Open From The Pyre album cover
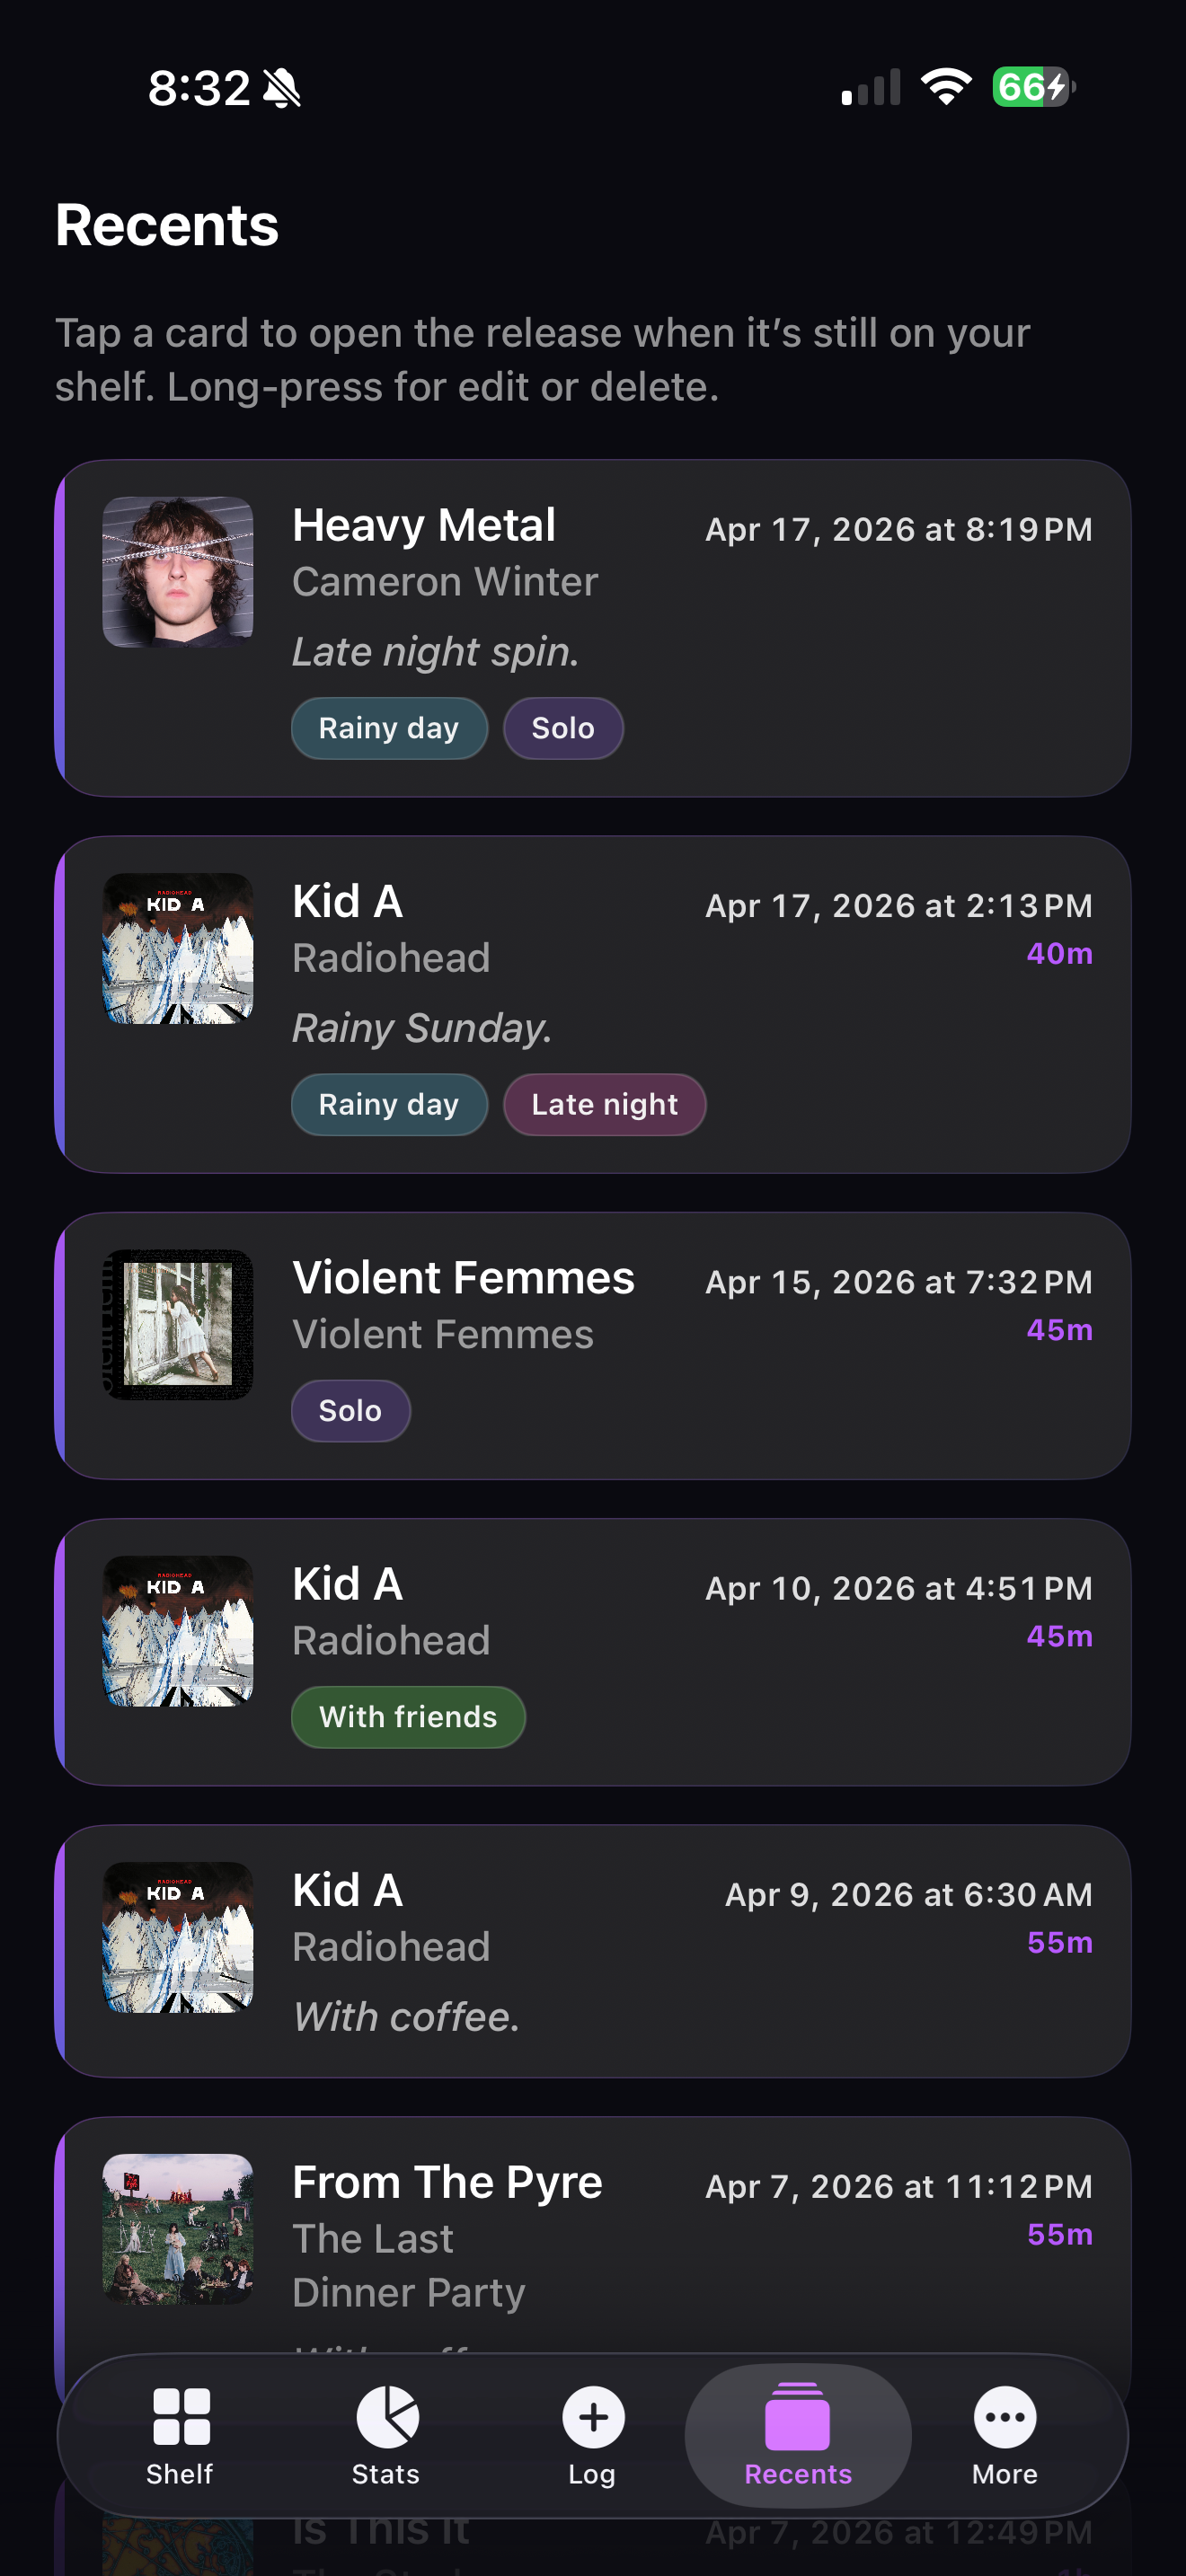Viewport: 1186px width, 2576px height. coord(178,2228)
